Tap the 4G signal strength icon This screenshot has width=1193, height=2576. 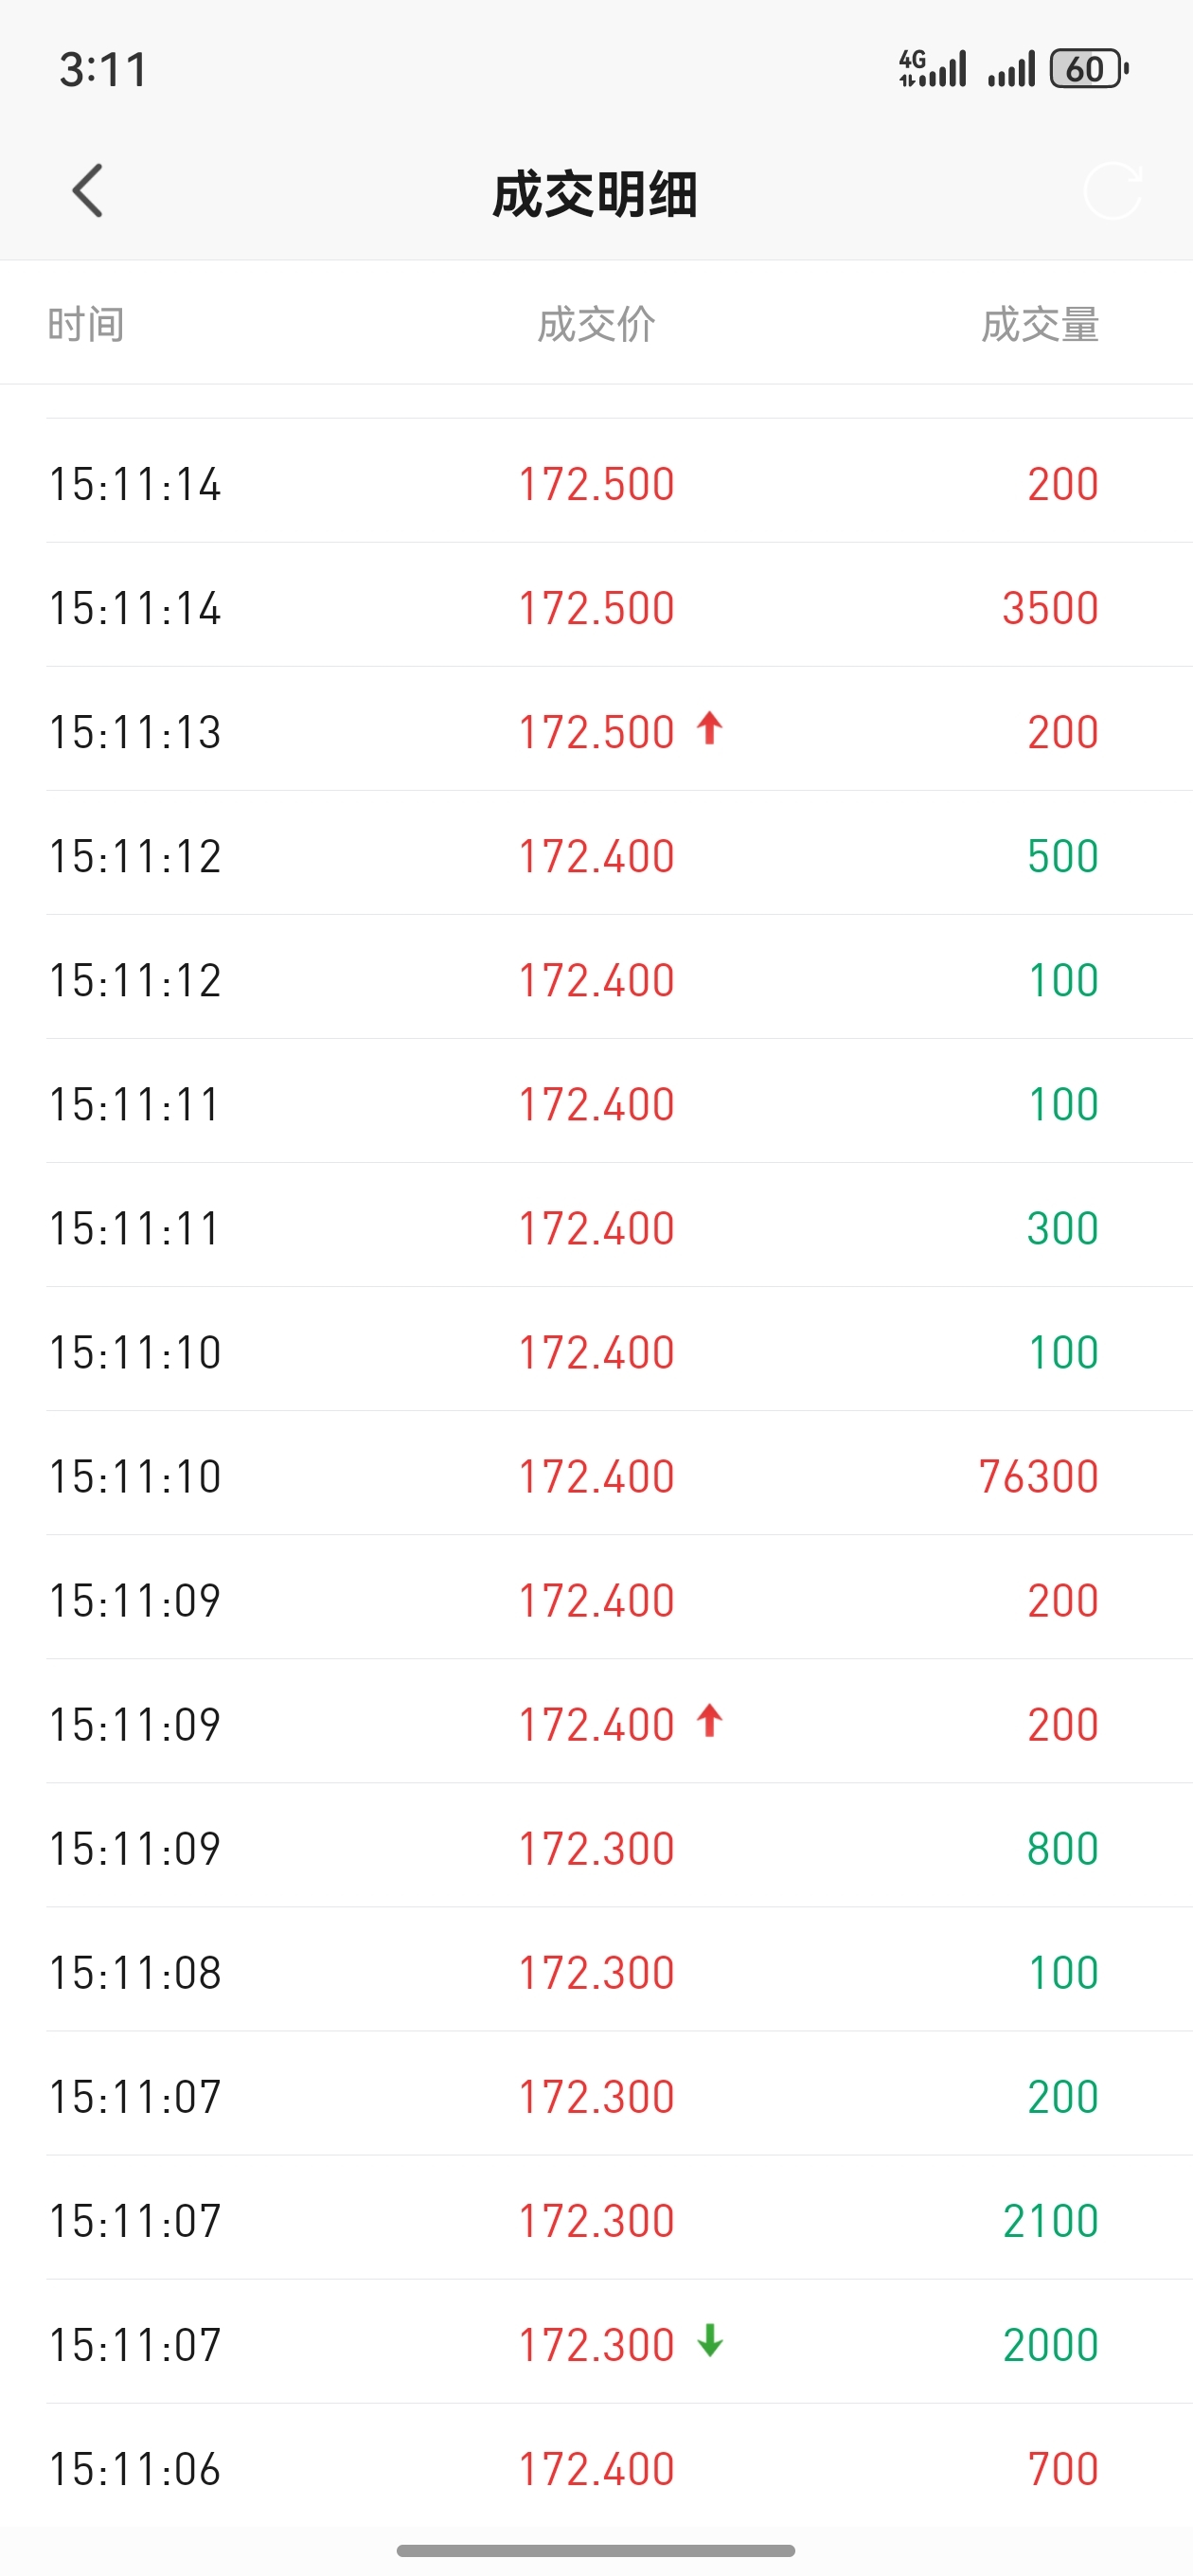932,69
